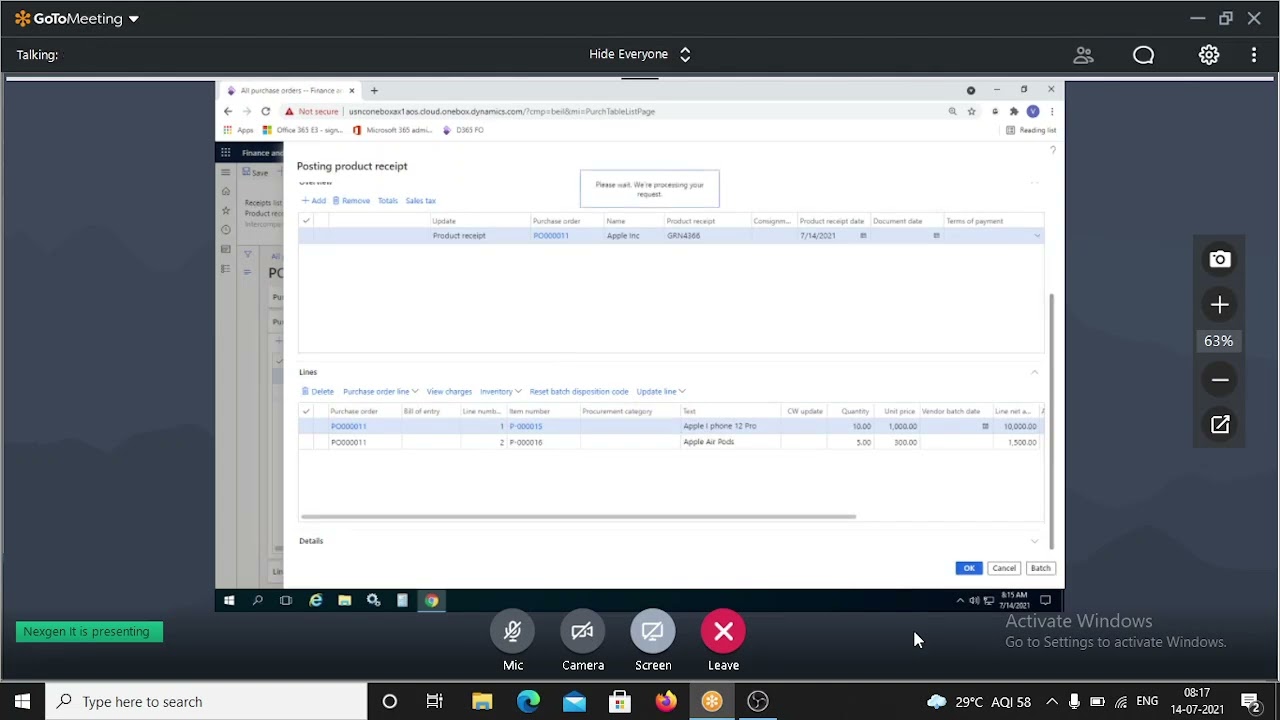
Task: Open the D365 FO bookmark
Action: pyautogui.click(x=463, y=130)
